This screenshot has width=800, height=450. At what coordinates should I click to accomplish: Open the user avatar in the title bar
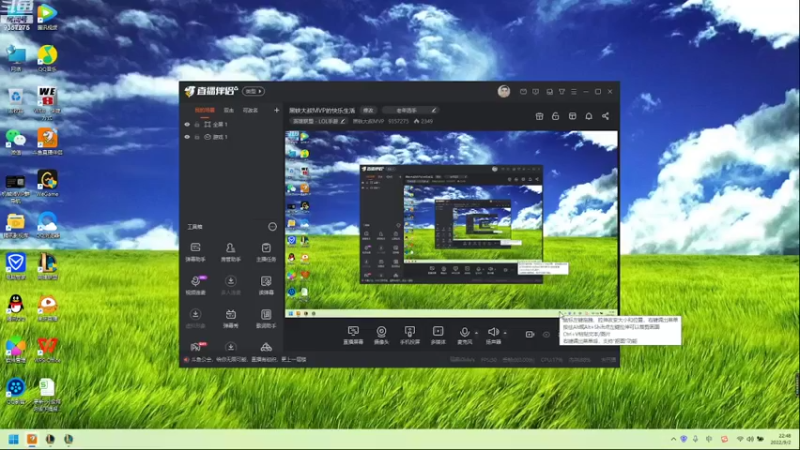tap(504, 91)
